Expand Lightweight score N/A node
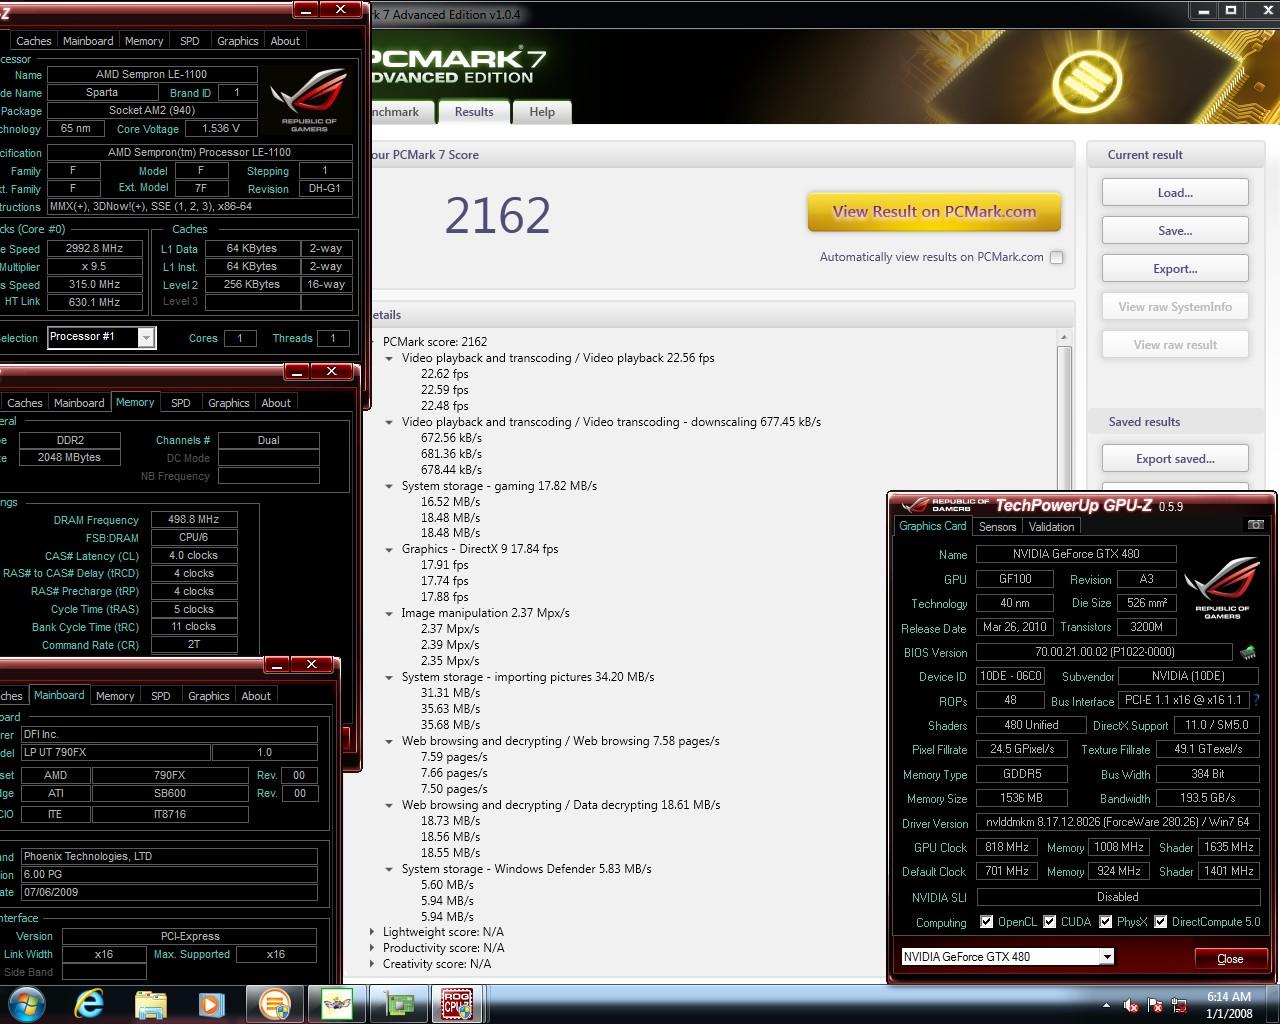Image resolution: width=1280 pixels, height=1024 pixels. click(373, 932)
